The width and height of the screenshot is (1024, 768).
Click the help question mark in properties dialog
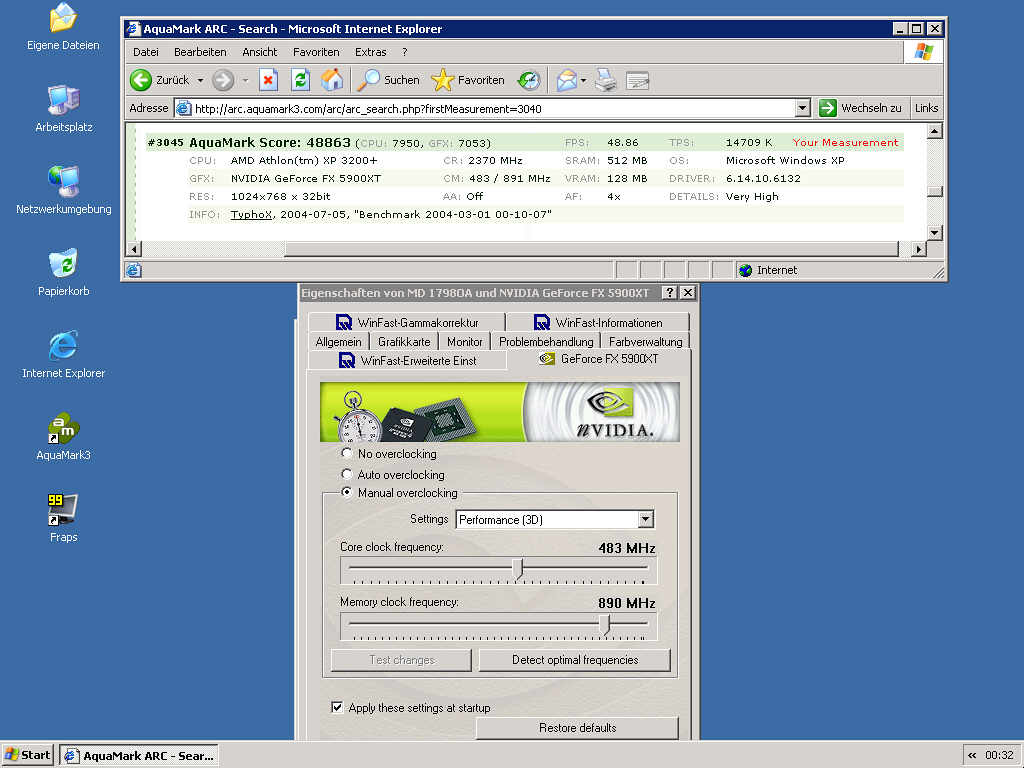click(x=669, y=293)
